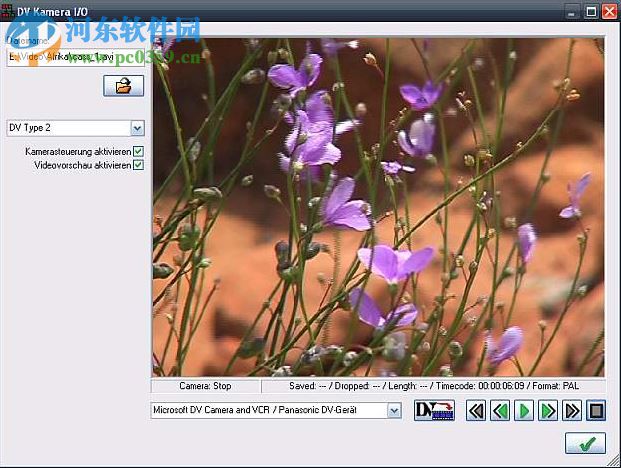Close the DV Kamera I/O window
Image resolution: width=621 pixels, height=468 pixels.
pyautogui.click(x=610, y=11)
